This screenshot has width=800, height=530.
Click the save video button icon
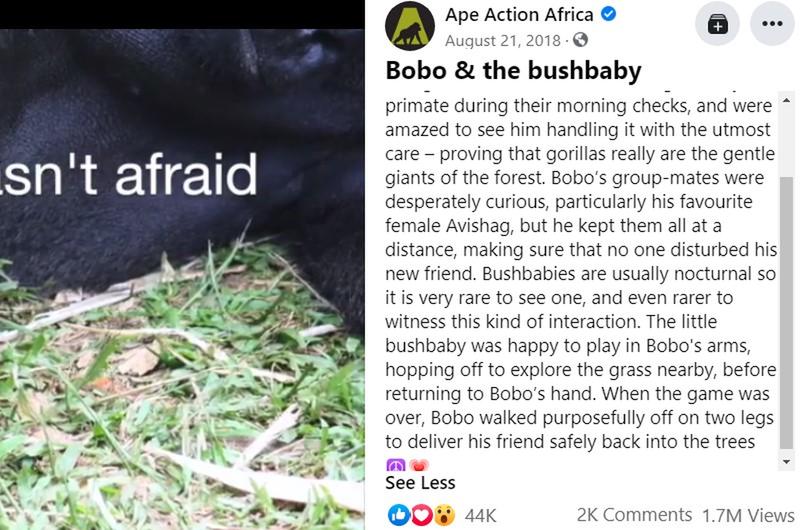click(x=717, y=26)
